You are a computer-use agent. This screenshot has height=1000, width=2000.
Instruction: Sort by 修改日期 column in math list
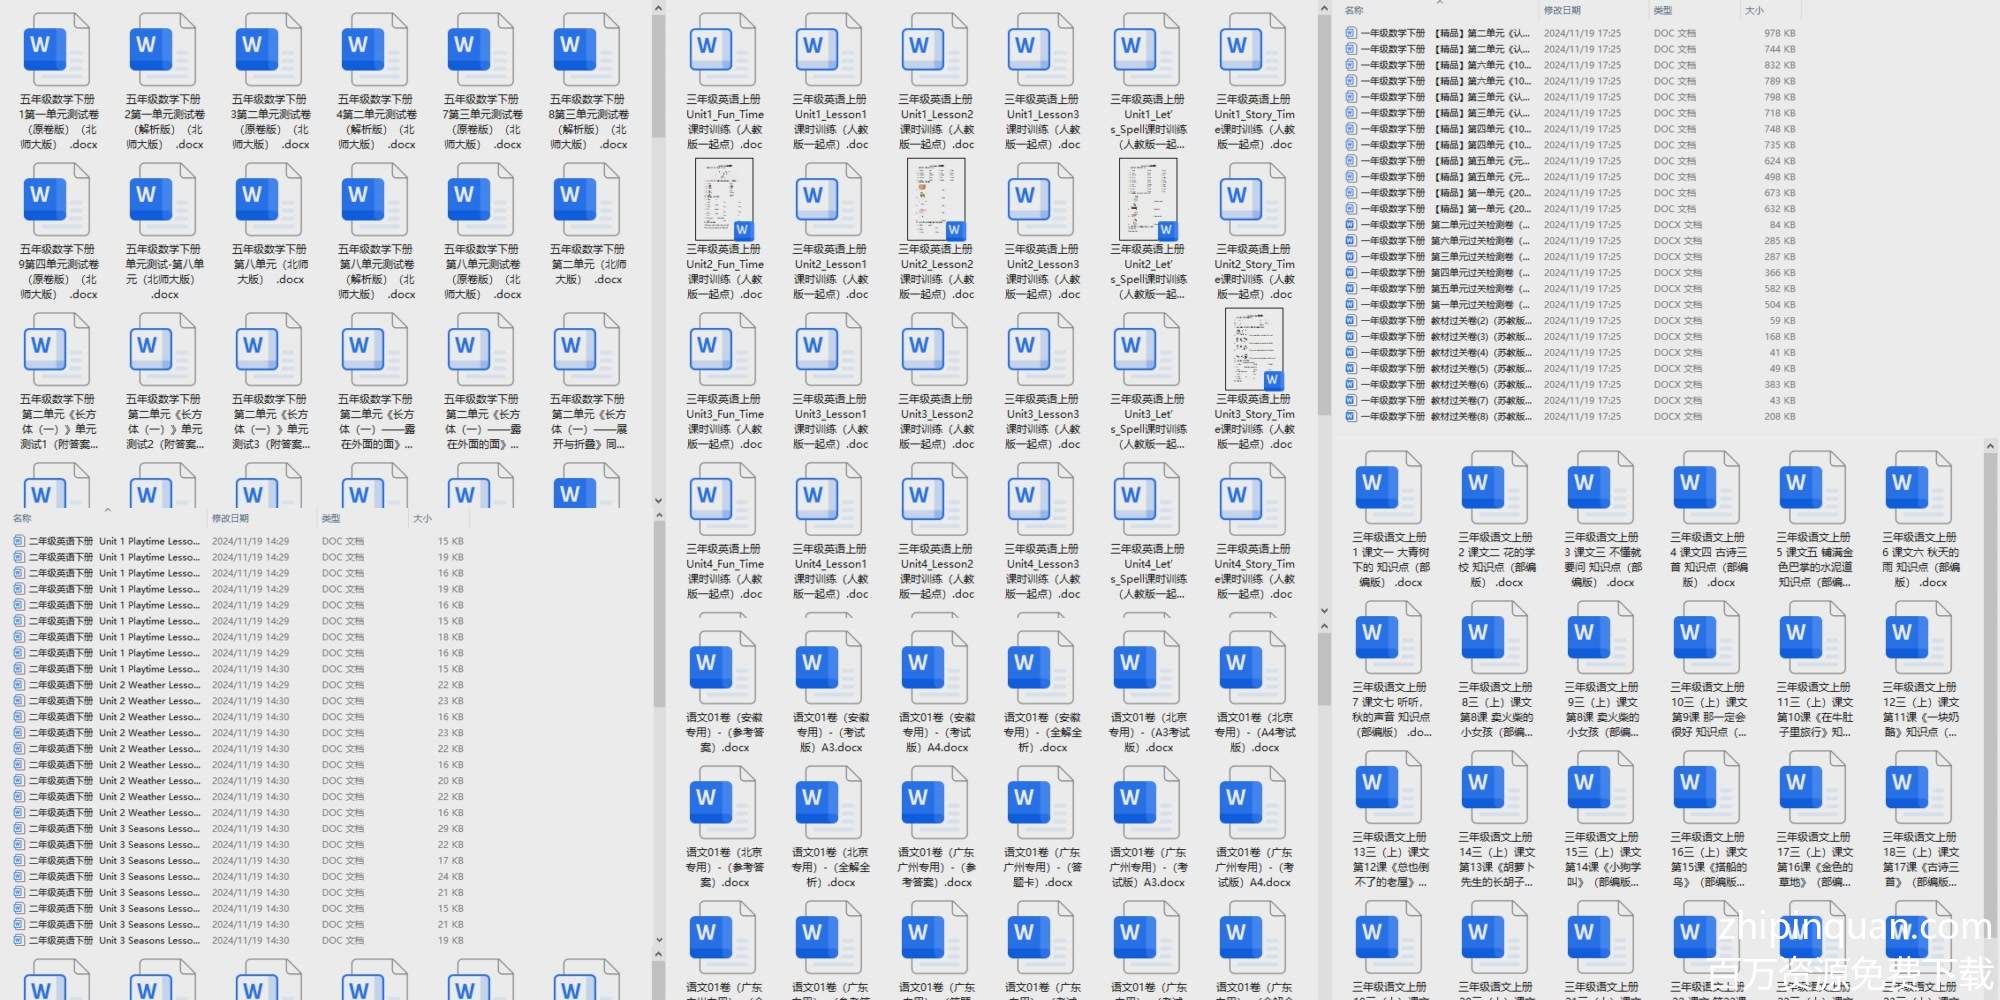pos(1562,10)
